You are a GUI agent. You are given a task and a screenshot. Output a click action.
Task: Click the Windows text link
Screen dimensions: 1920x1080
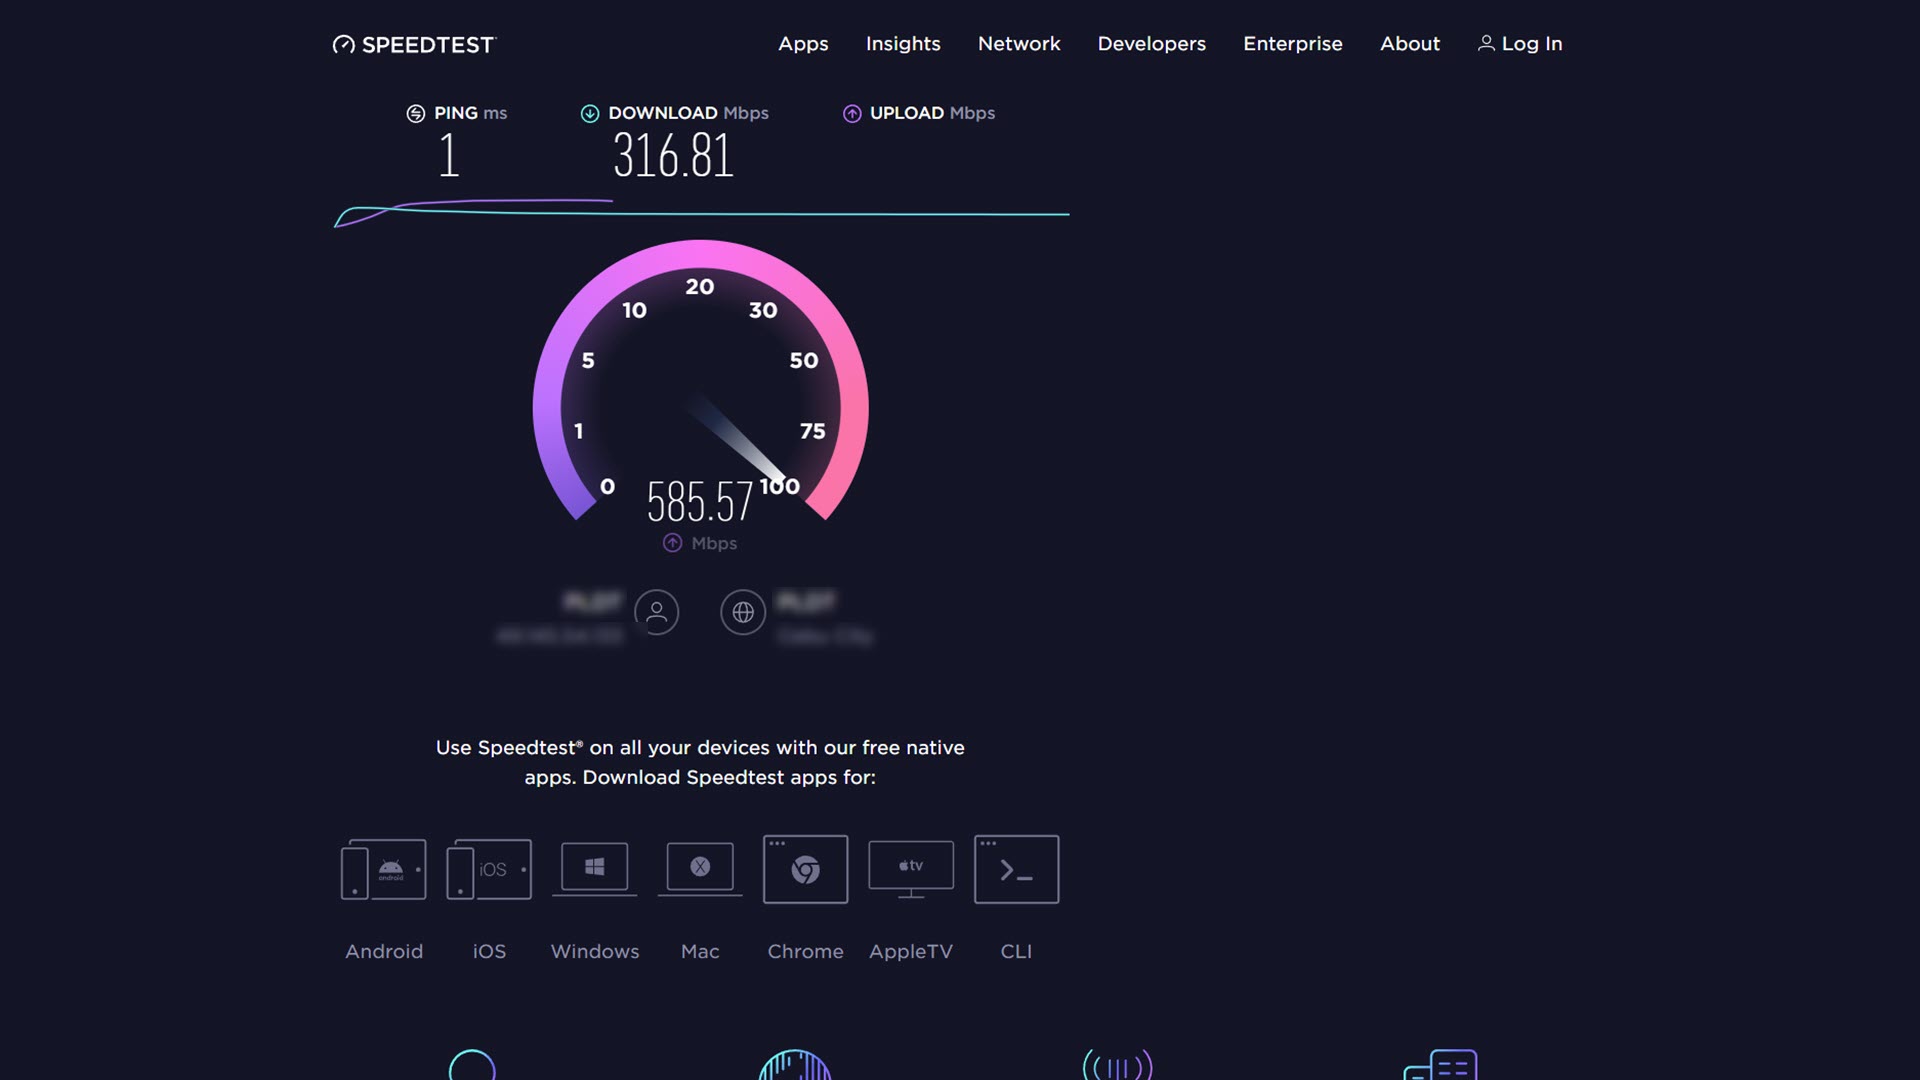coord(595,952)
